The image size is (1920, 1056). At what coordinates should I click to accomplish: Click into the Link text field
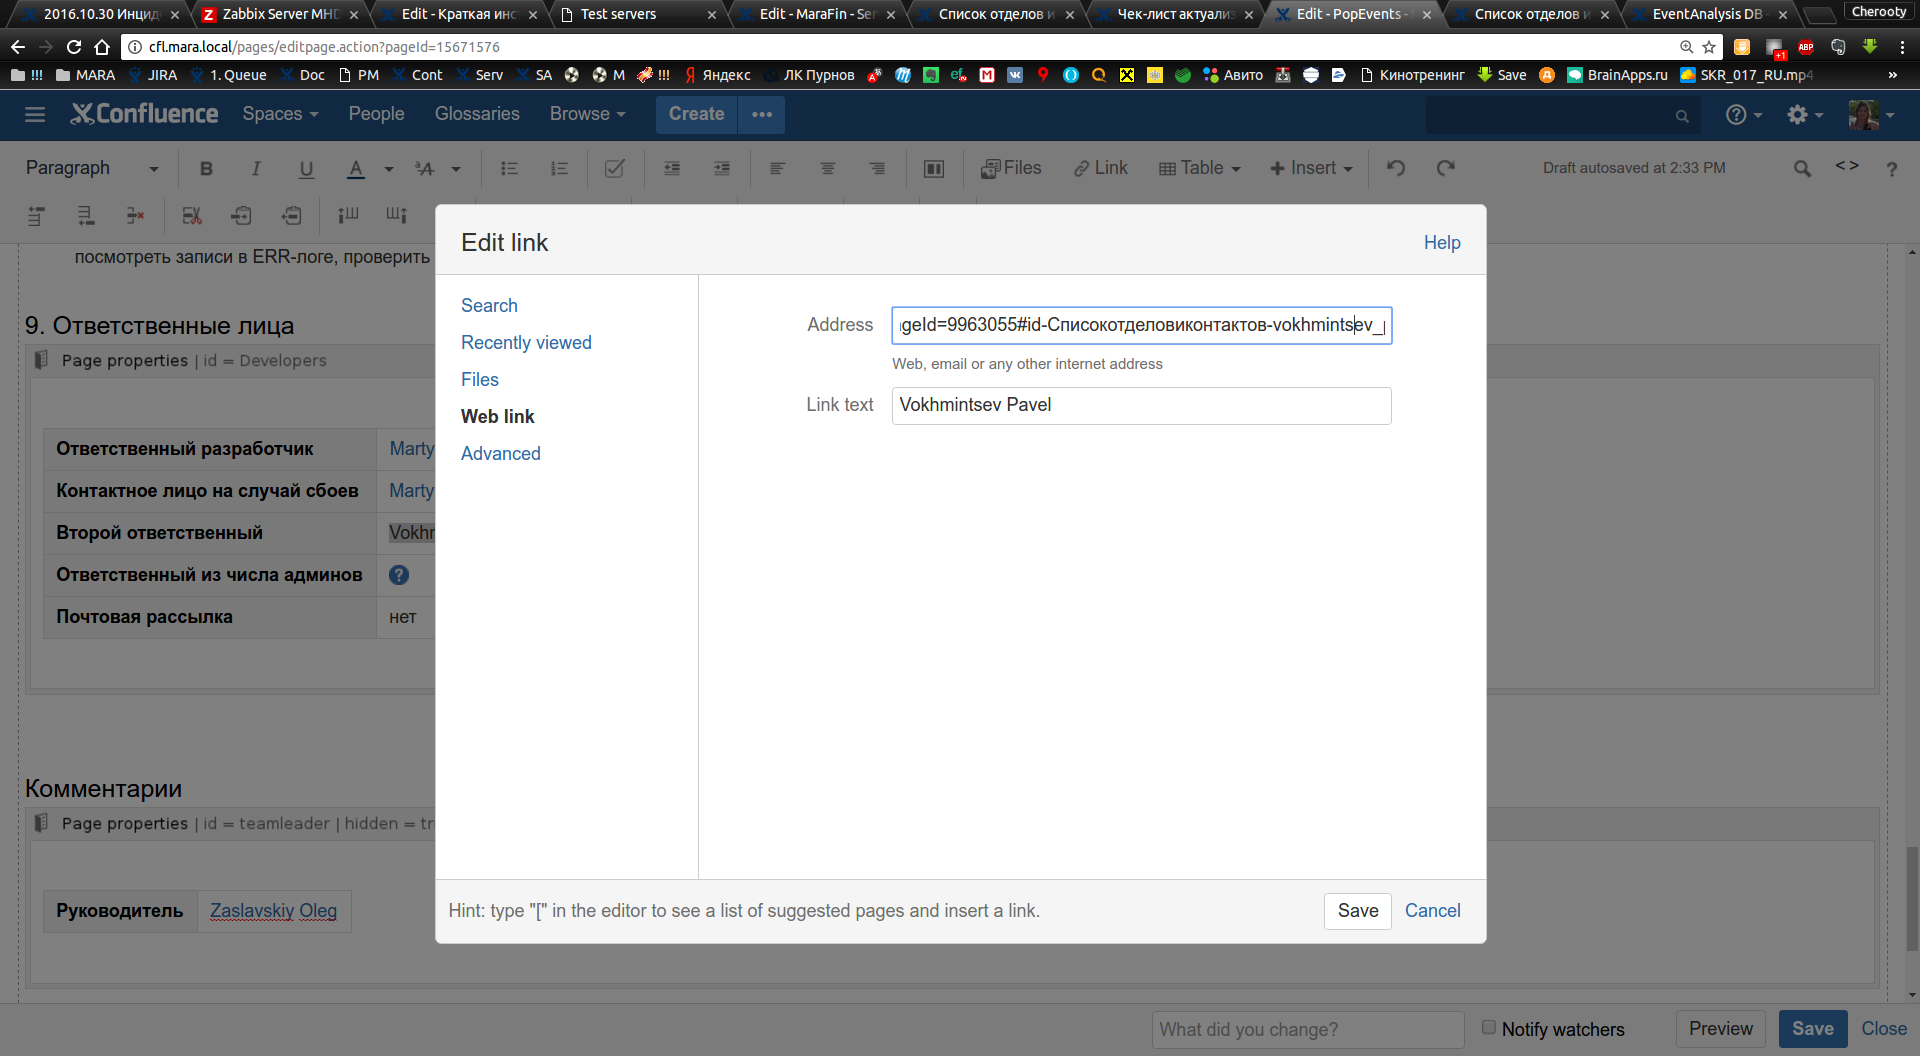coord(1141,405)
